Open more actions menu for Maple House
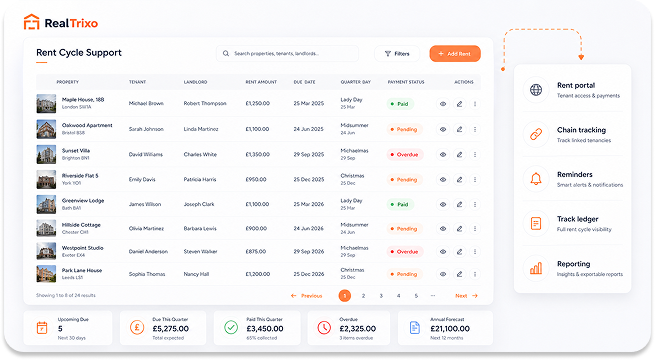The width and height of the screenshot is (655, 360). pos(475,104)
